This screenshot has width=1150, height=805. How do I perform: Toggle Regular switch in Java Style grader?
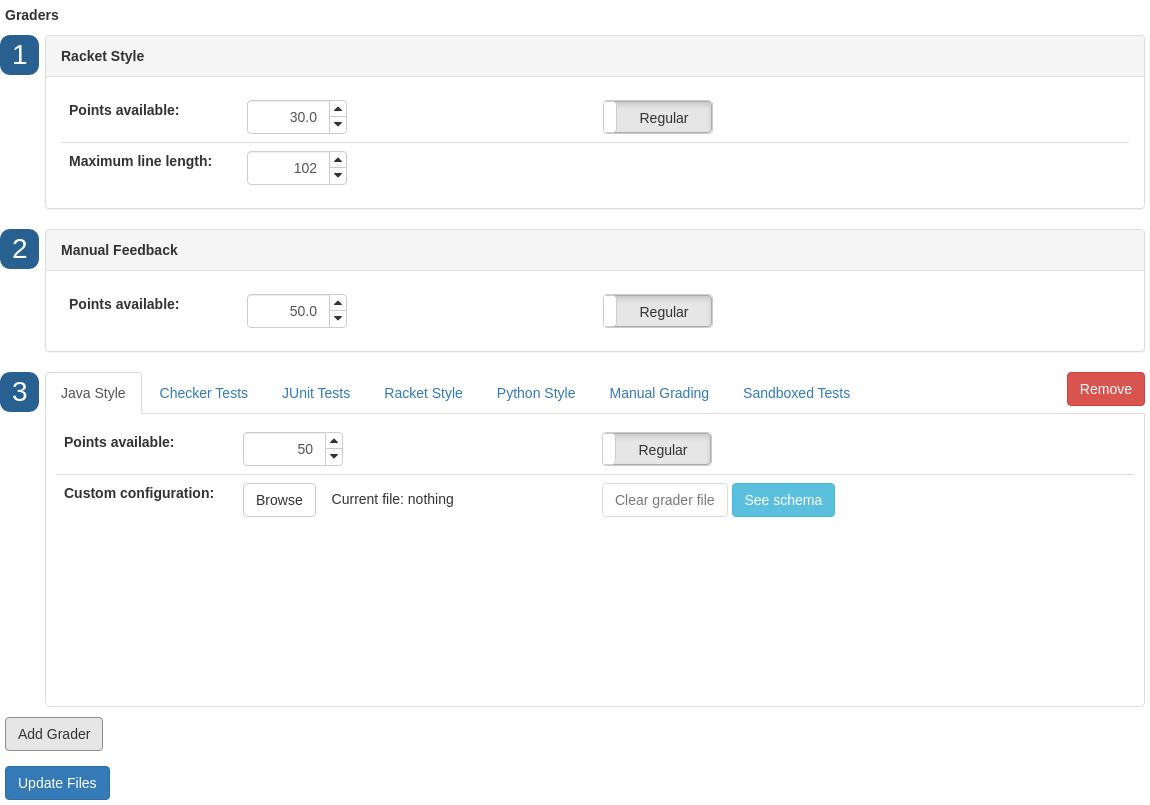point(657,449)
